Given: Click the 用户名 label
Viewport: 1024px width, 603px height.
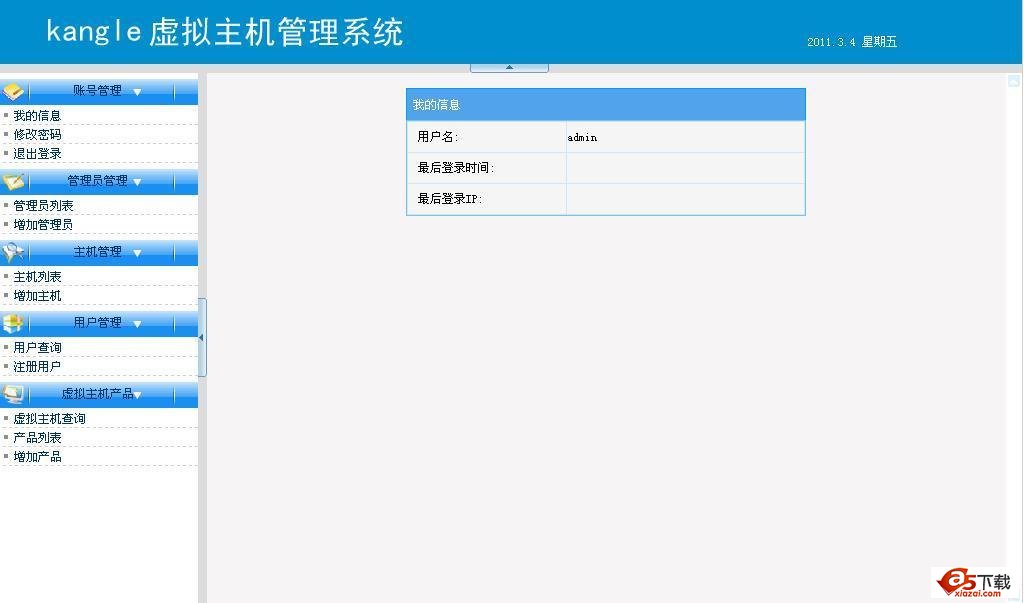Looking at the screenshot, I should 438,137.
